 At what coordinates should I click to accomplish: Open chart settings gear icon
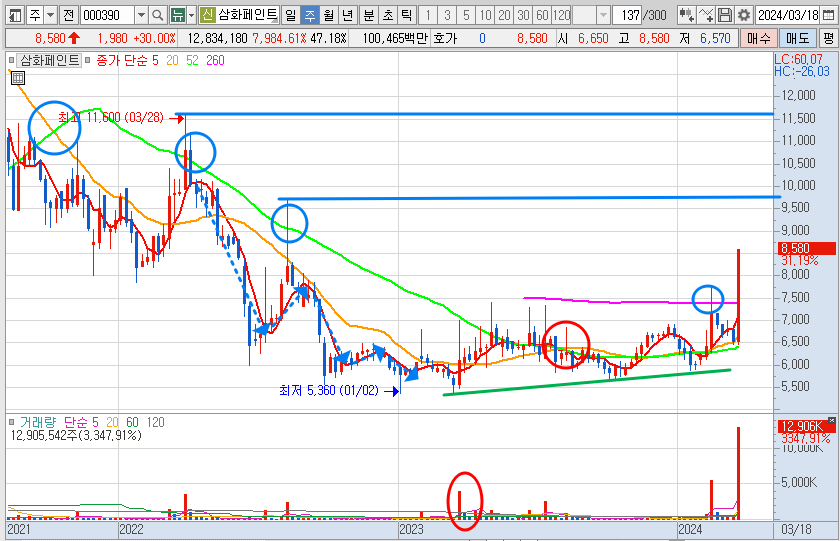click(x=744, y=15)
